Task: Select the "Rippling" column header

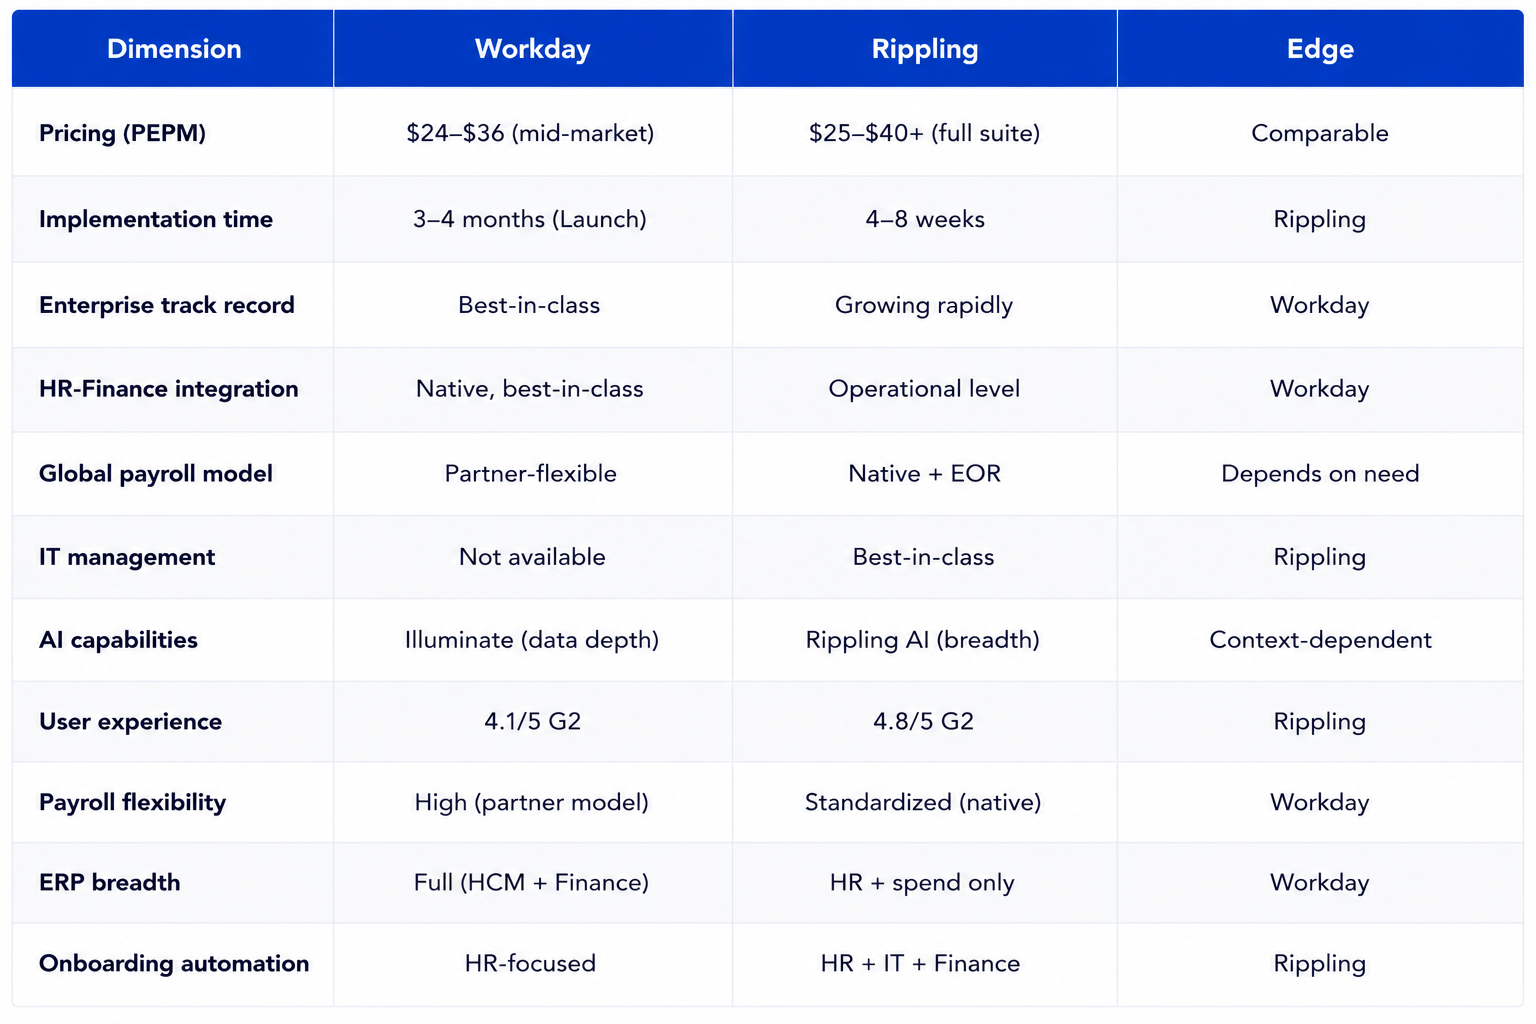Action: pos(925,49)
